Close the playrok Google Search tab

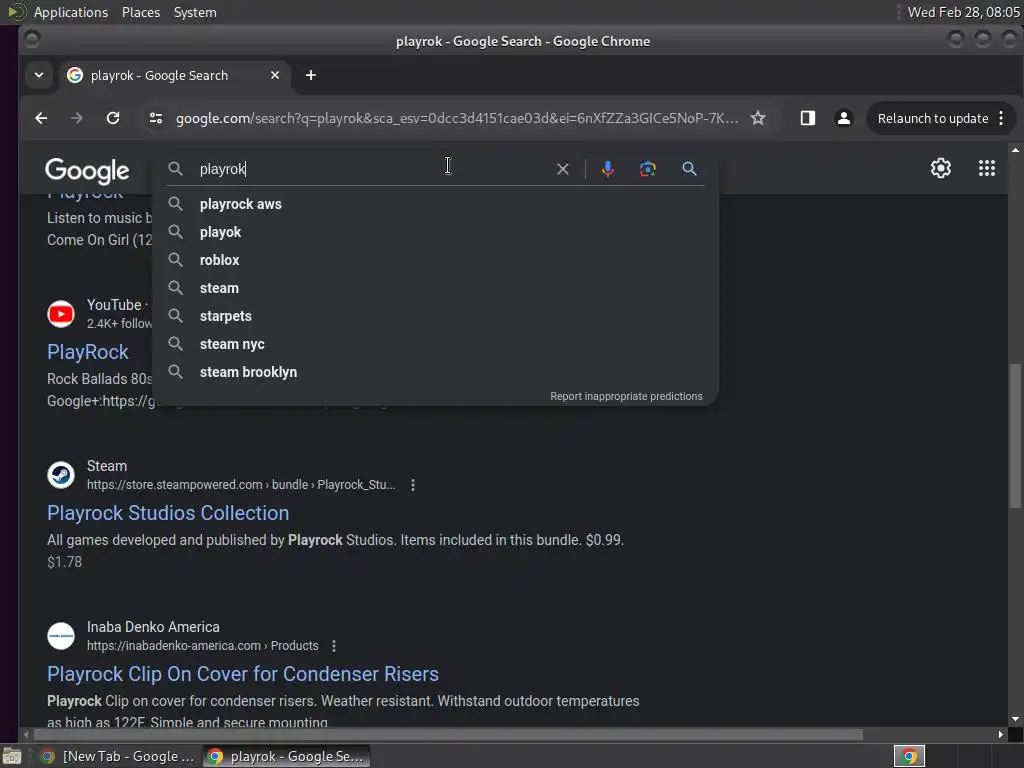point(275,75)
